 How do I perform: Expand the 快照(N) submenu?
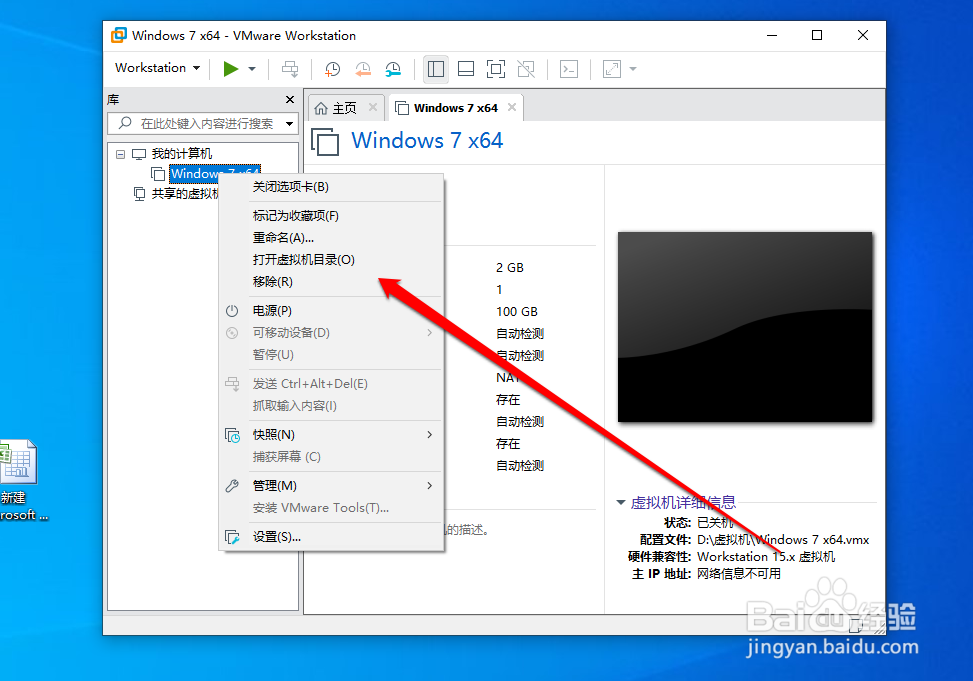(x=331, y=435)
